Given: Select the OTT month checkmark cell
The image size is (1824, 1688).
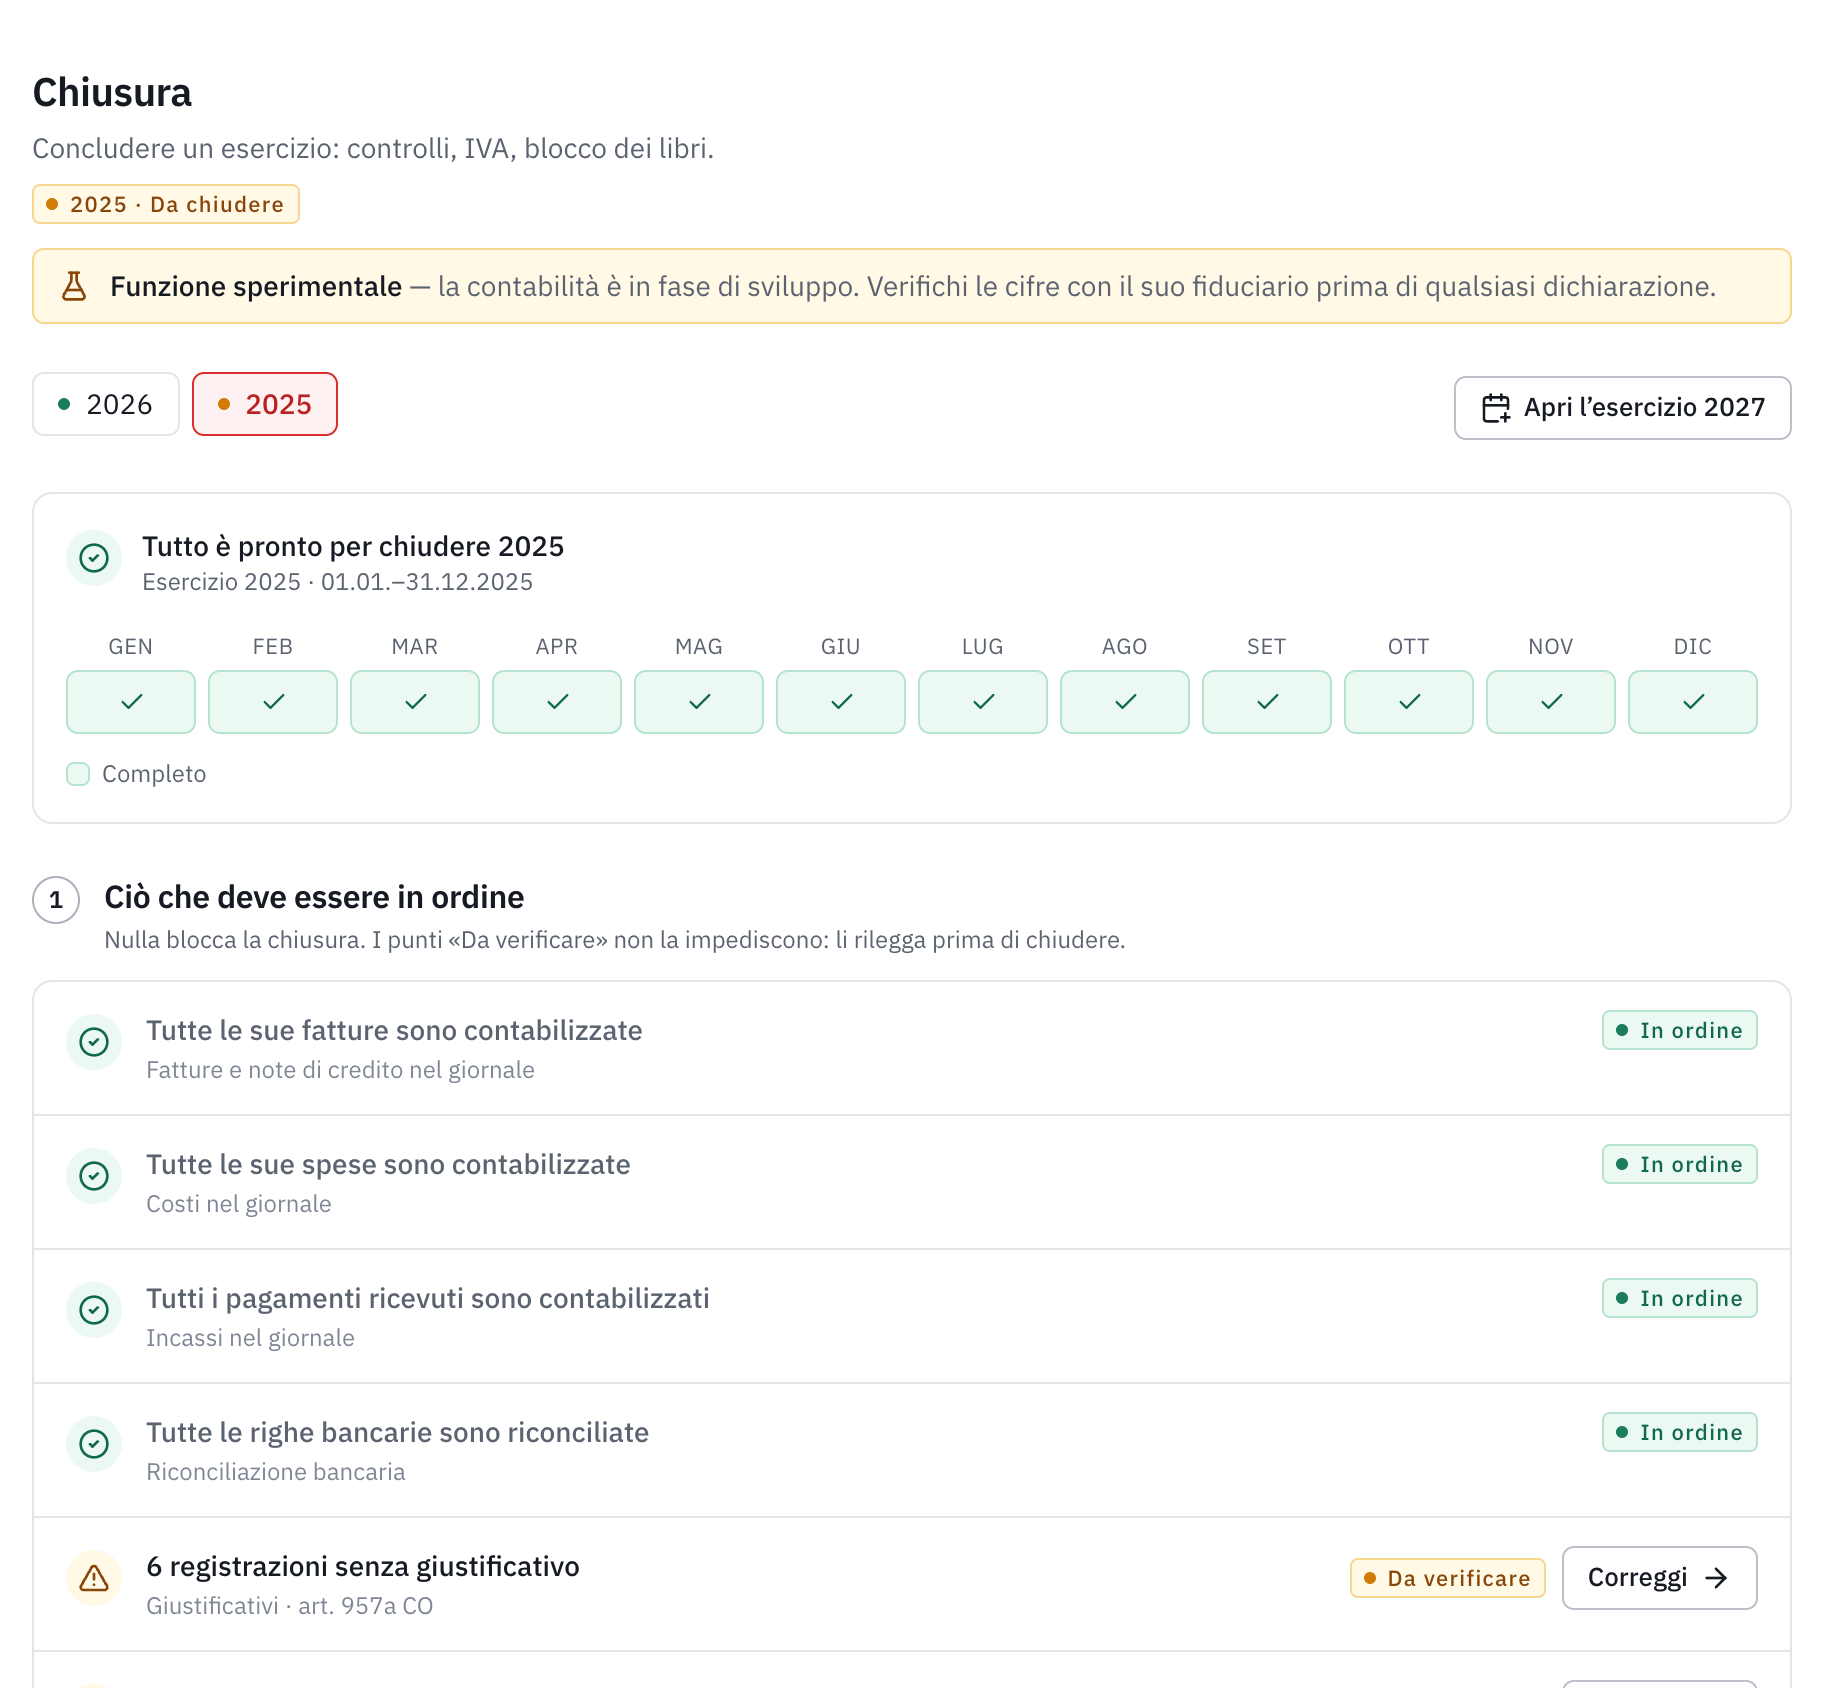Looking at the screenshot, I should [x=1409, y=702].
